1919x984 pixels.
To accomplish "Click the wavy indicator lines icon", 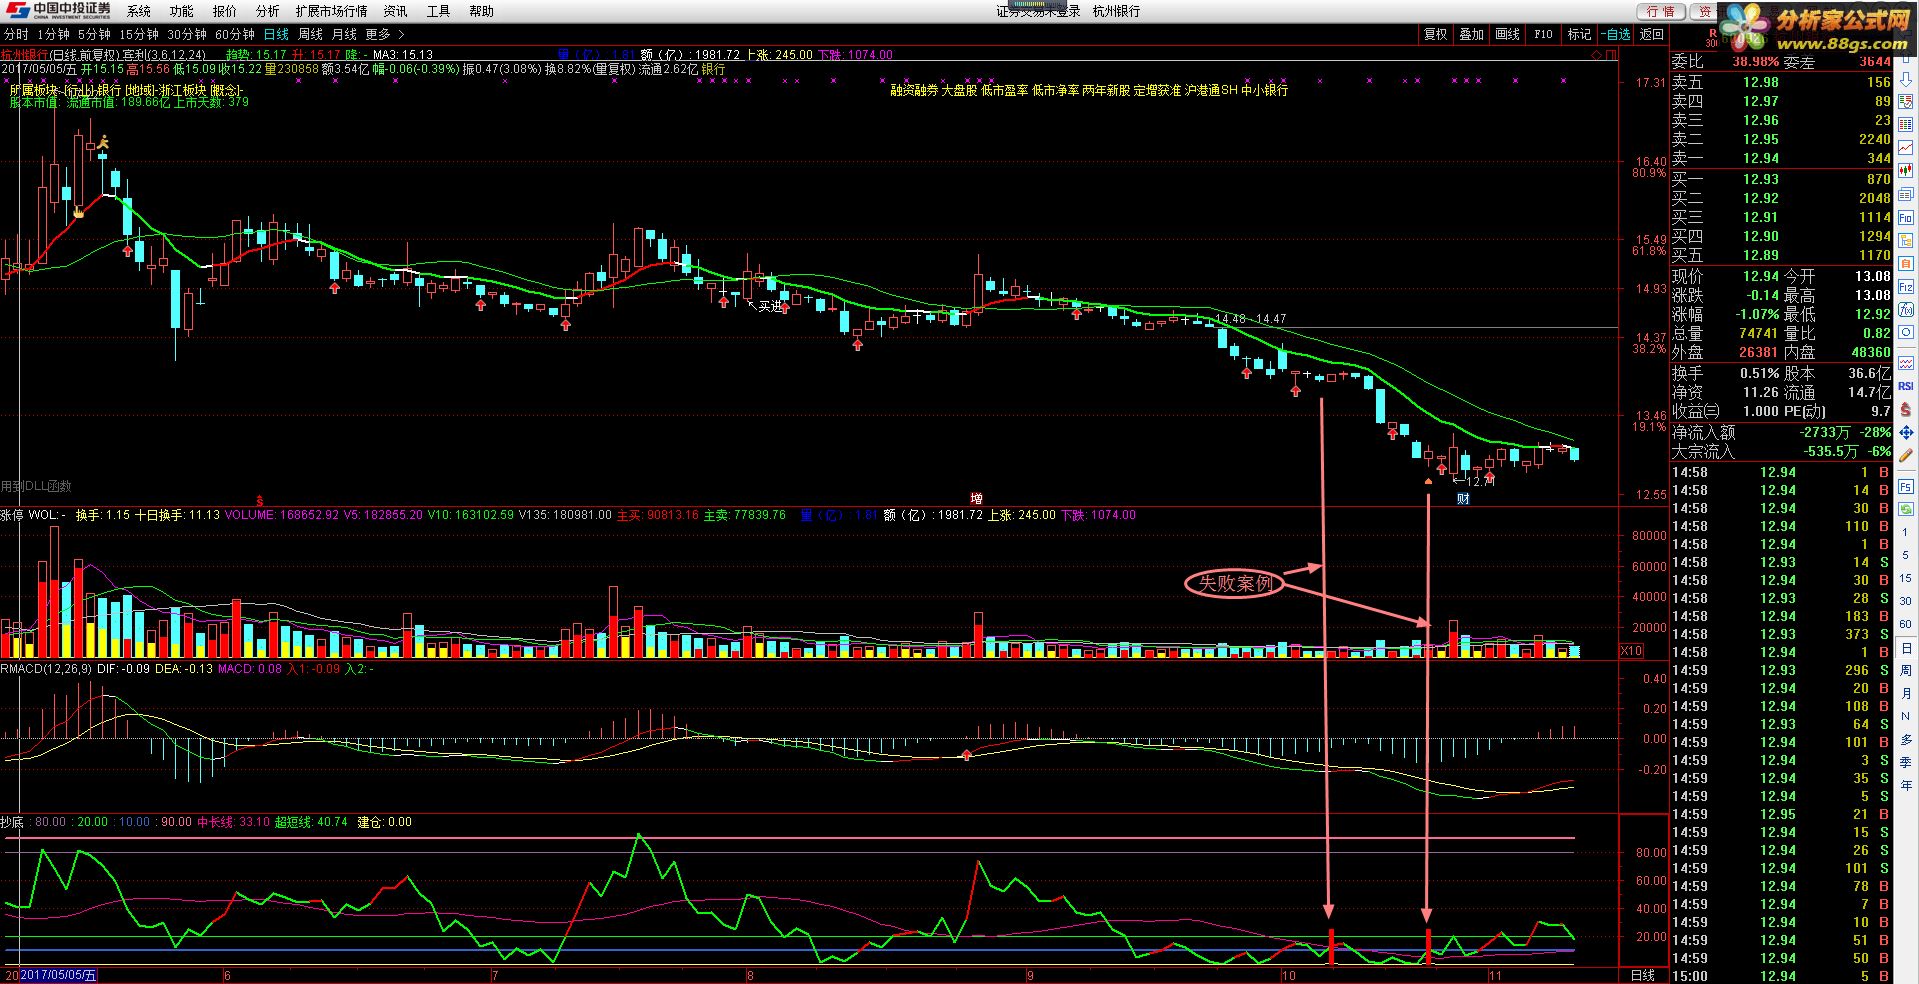I will point(1906,363).
